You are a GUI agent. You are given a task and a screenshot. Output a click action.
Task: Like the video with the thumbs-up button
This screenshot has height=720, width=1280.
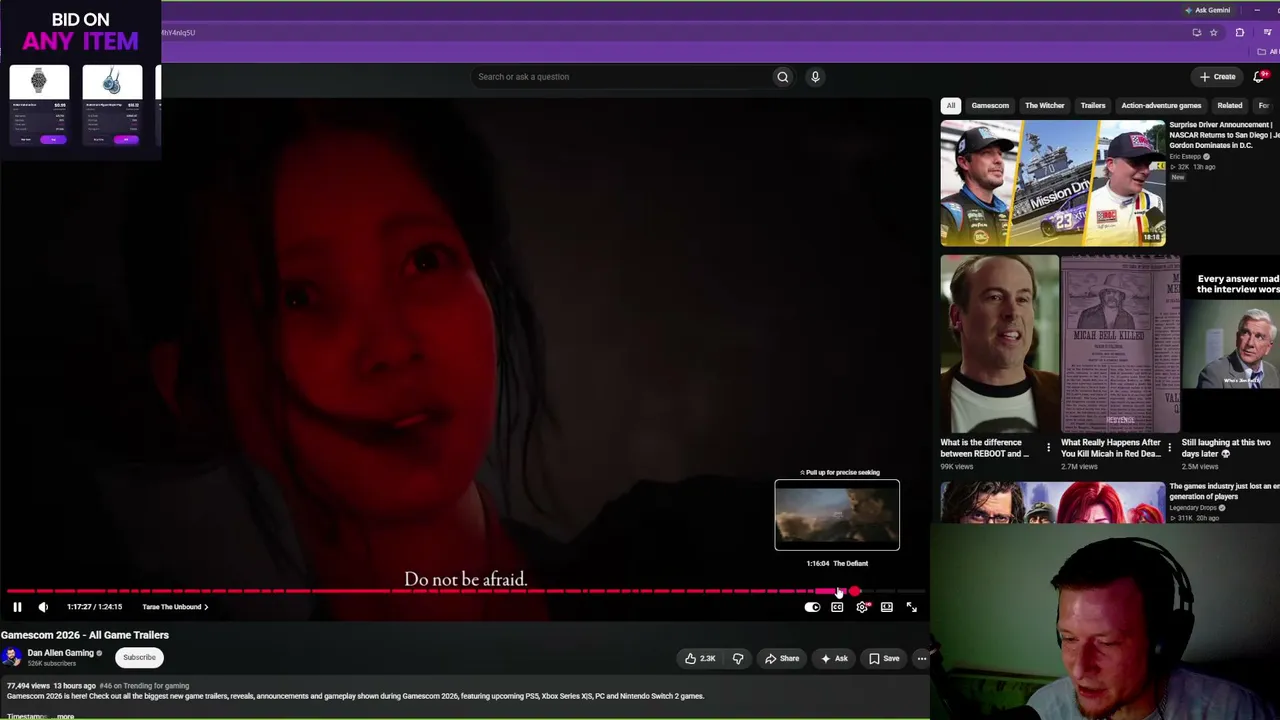(x=700, y=658)
